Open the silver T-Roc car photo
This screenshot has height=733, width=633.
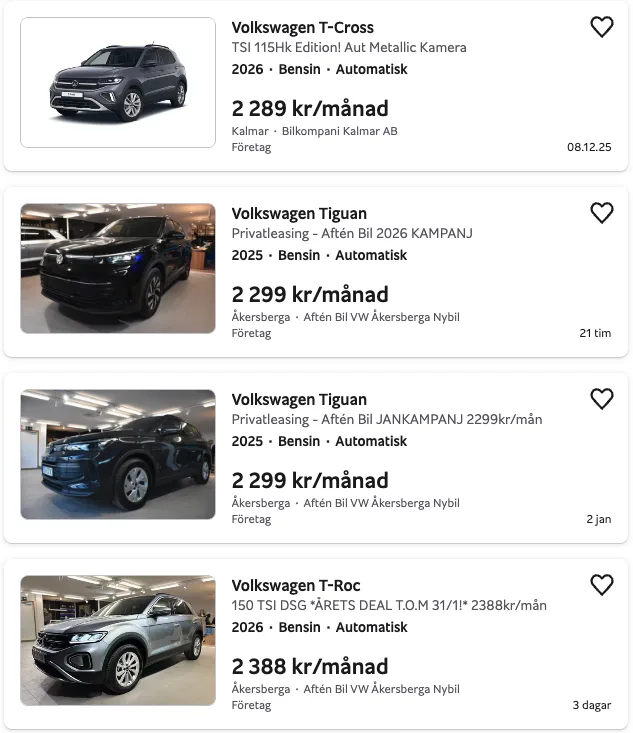pyautogui.click(x=118, y=641)
